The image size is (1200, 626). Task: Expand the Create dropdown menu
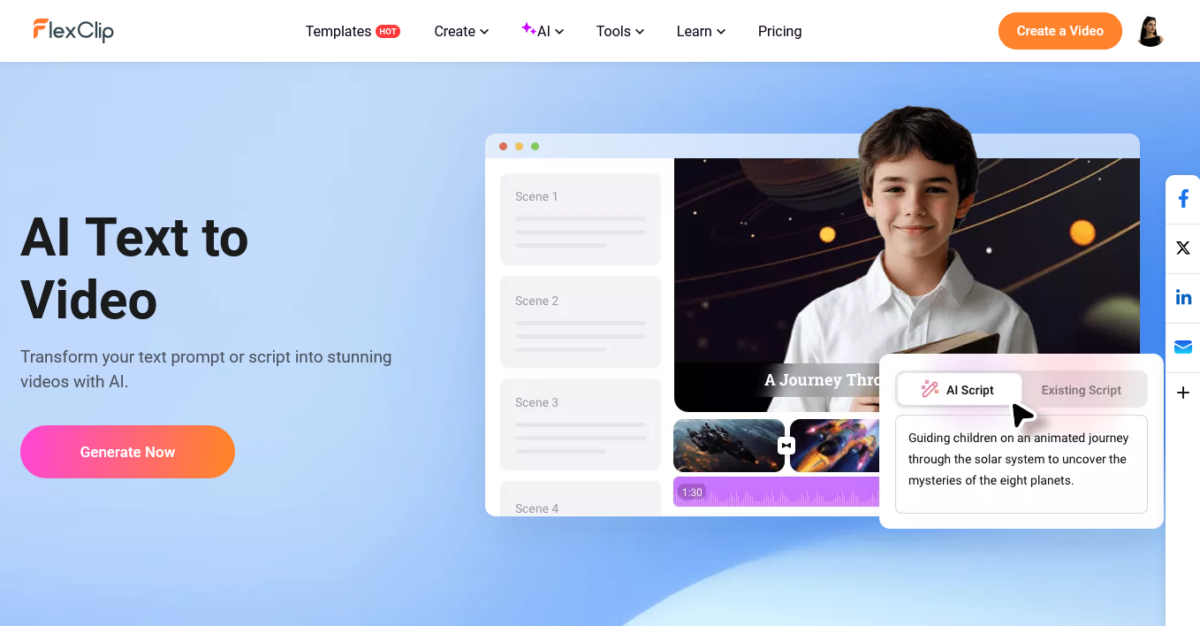tap(461, 31)
